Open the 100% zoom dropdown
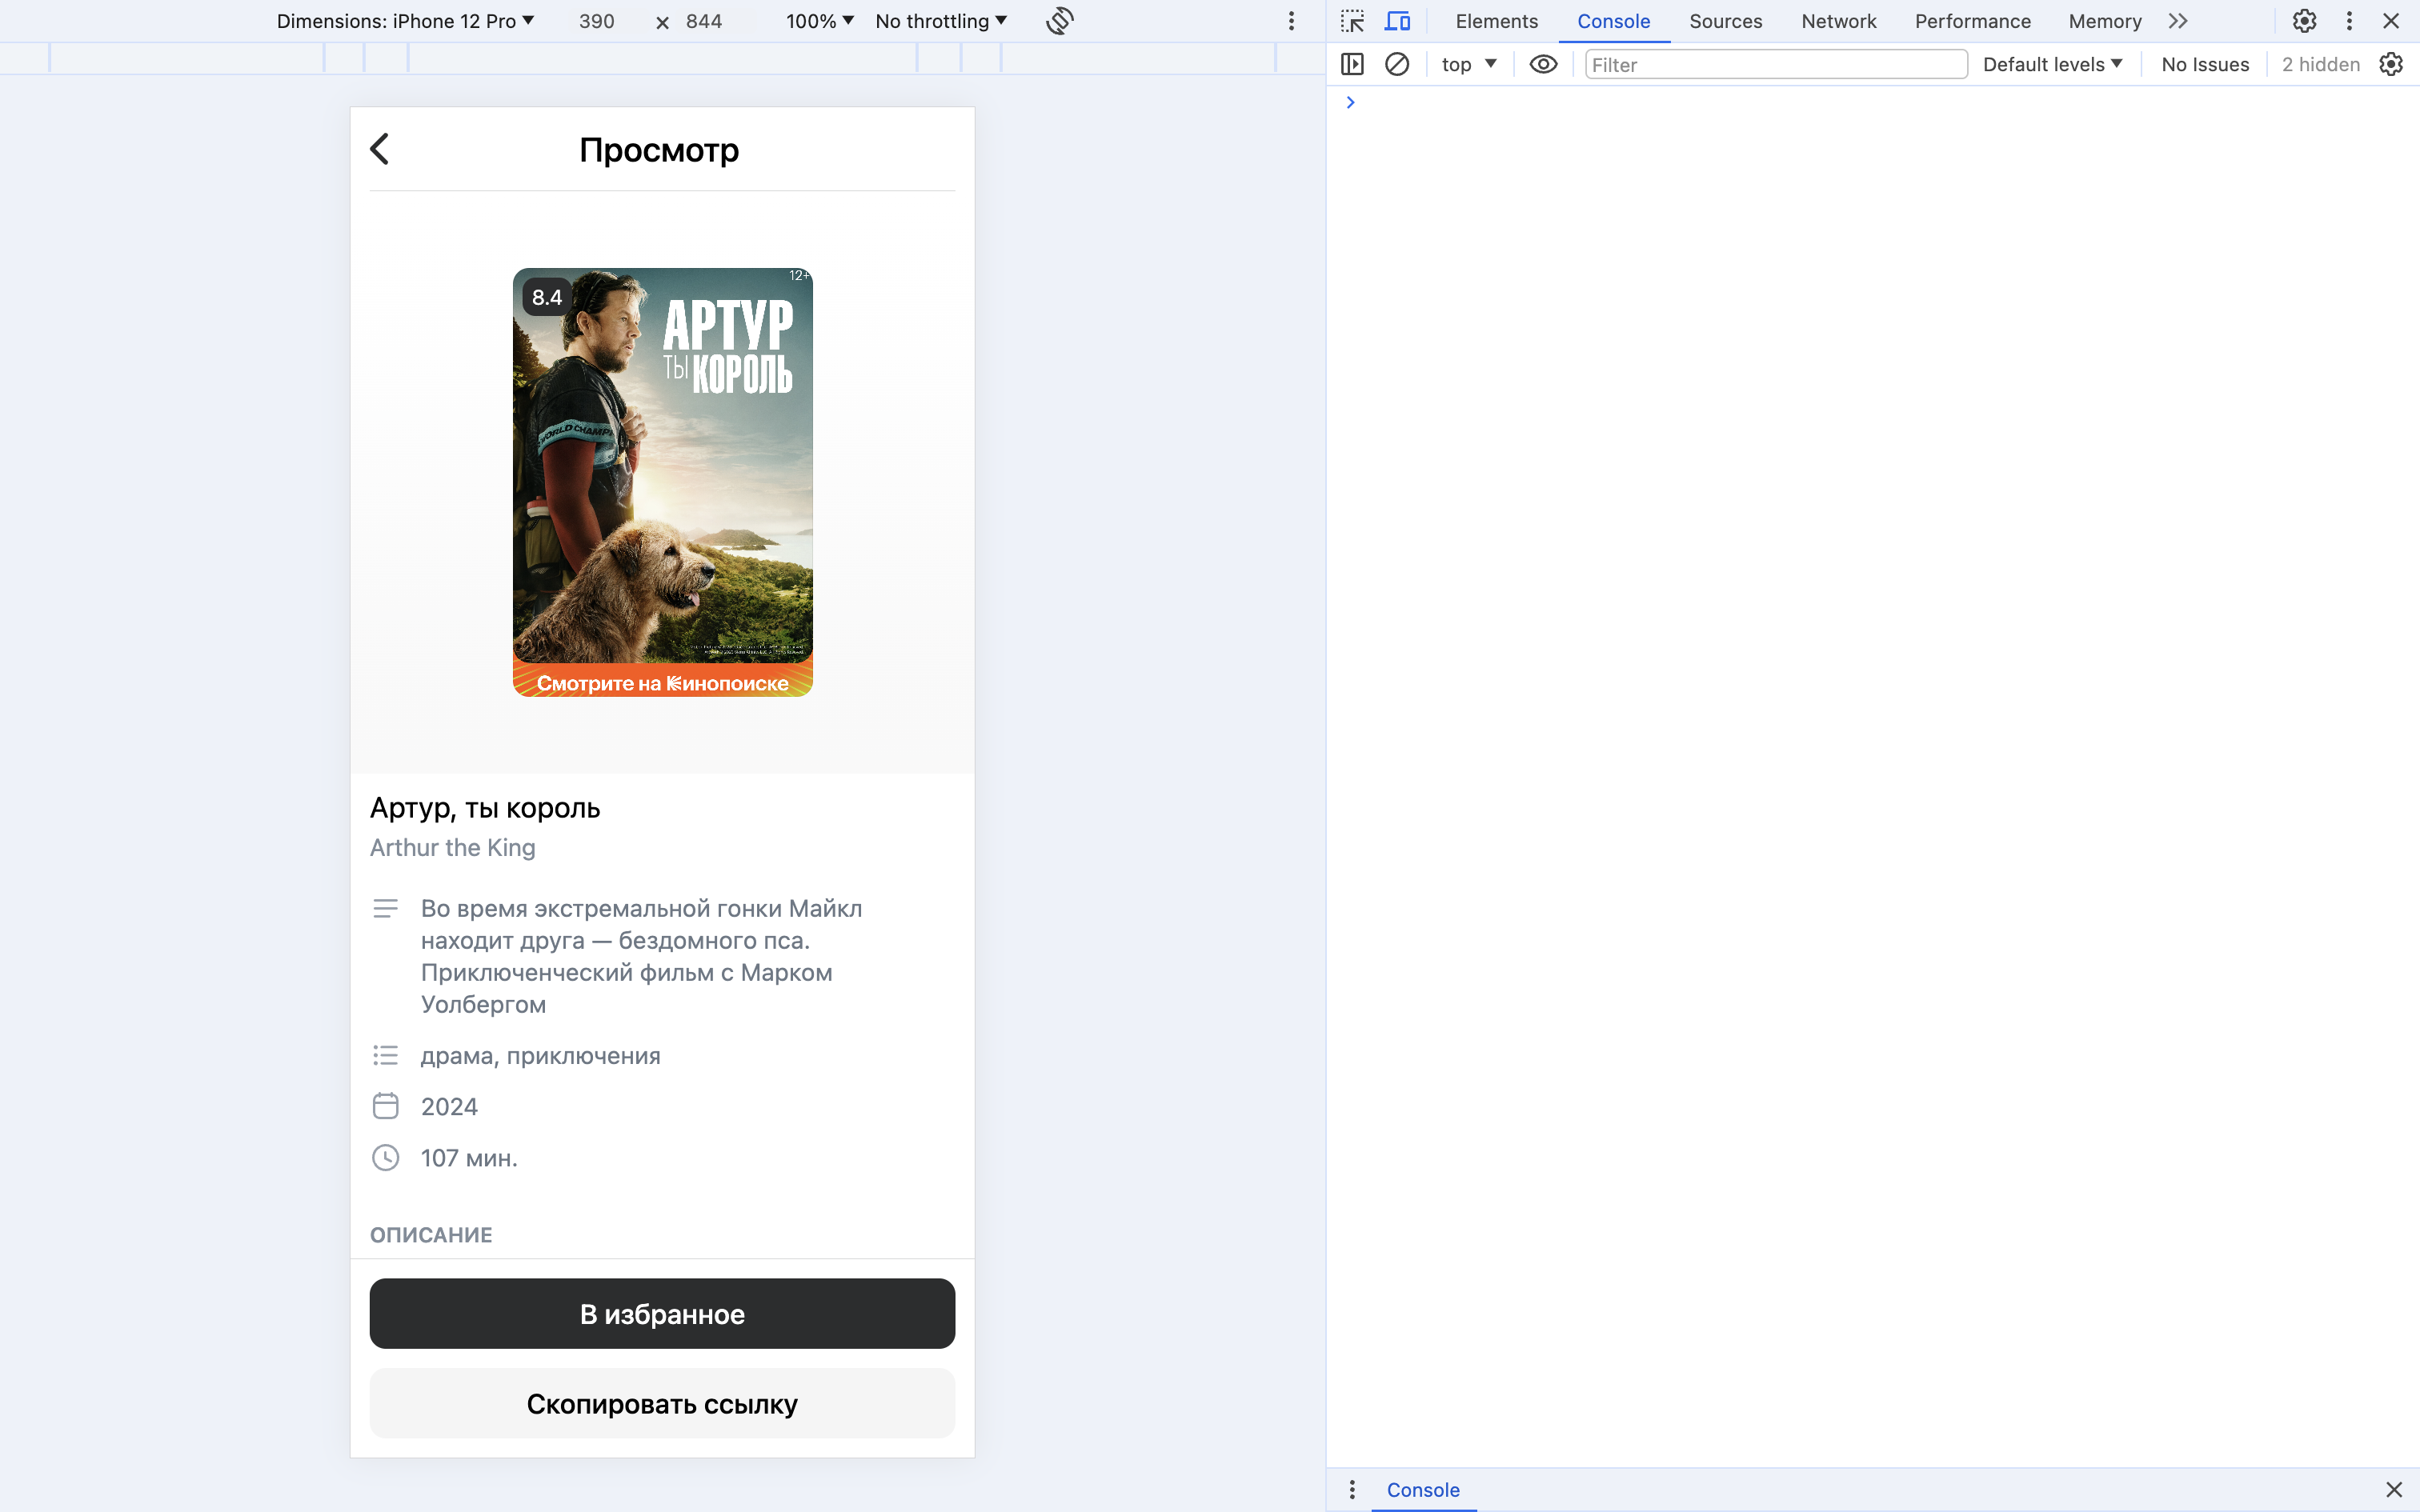This screenshot has width=2420, height=1512. (819, 21)
